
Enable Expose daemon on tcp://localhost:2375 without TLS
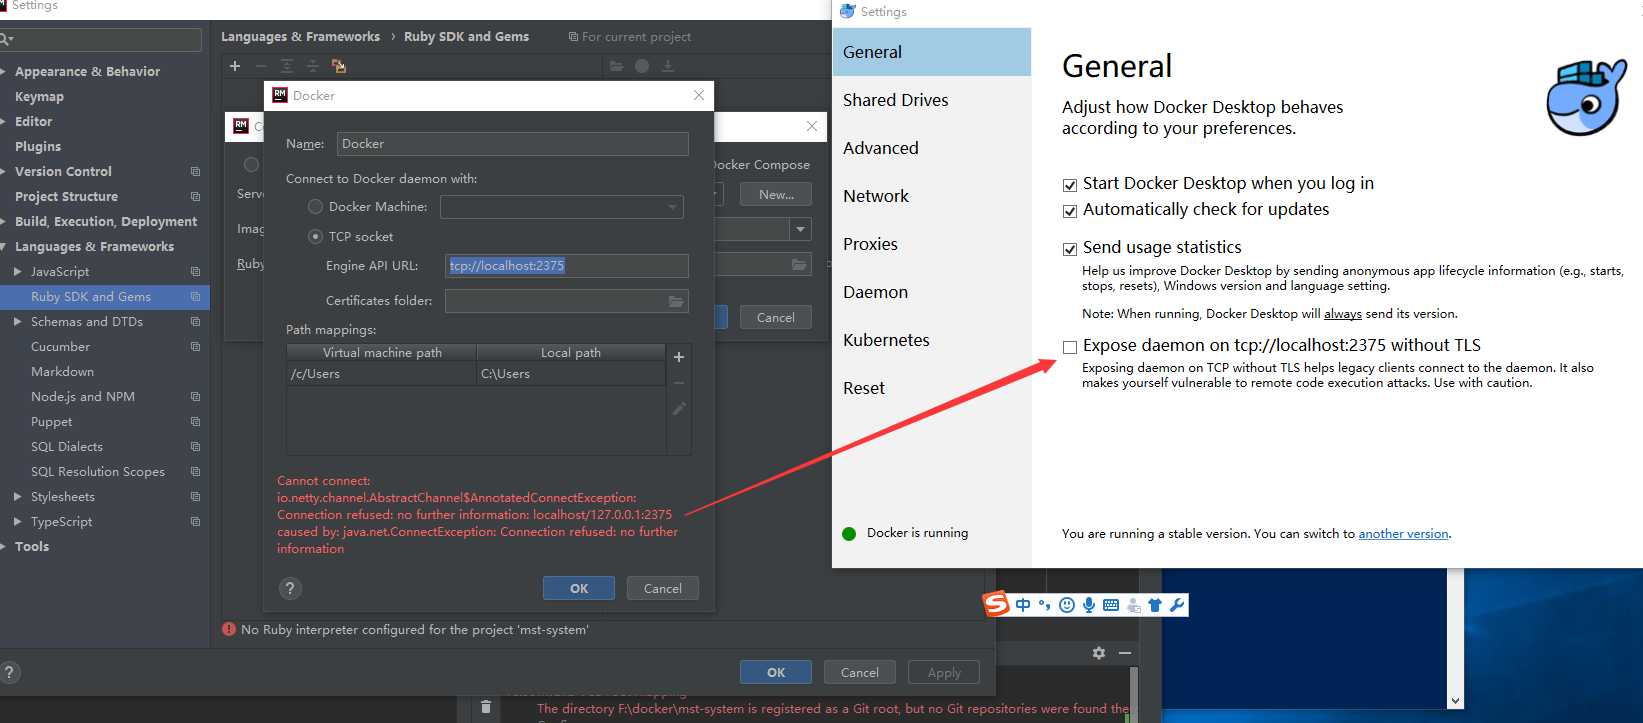[x=1070, y=347]
